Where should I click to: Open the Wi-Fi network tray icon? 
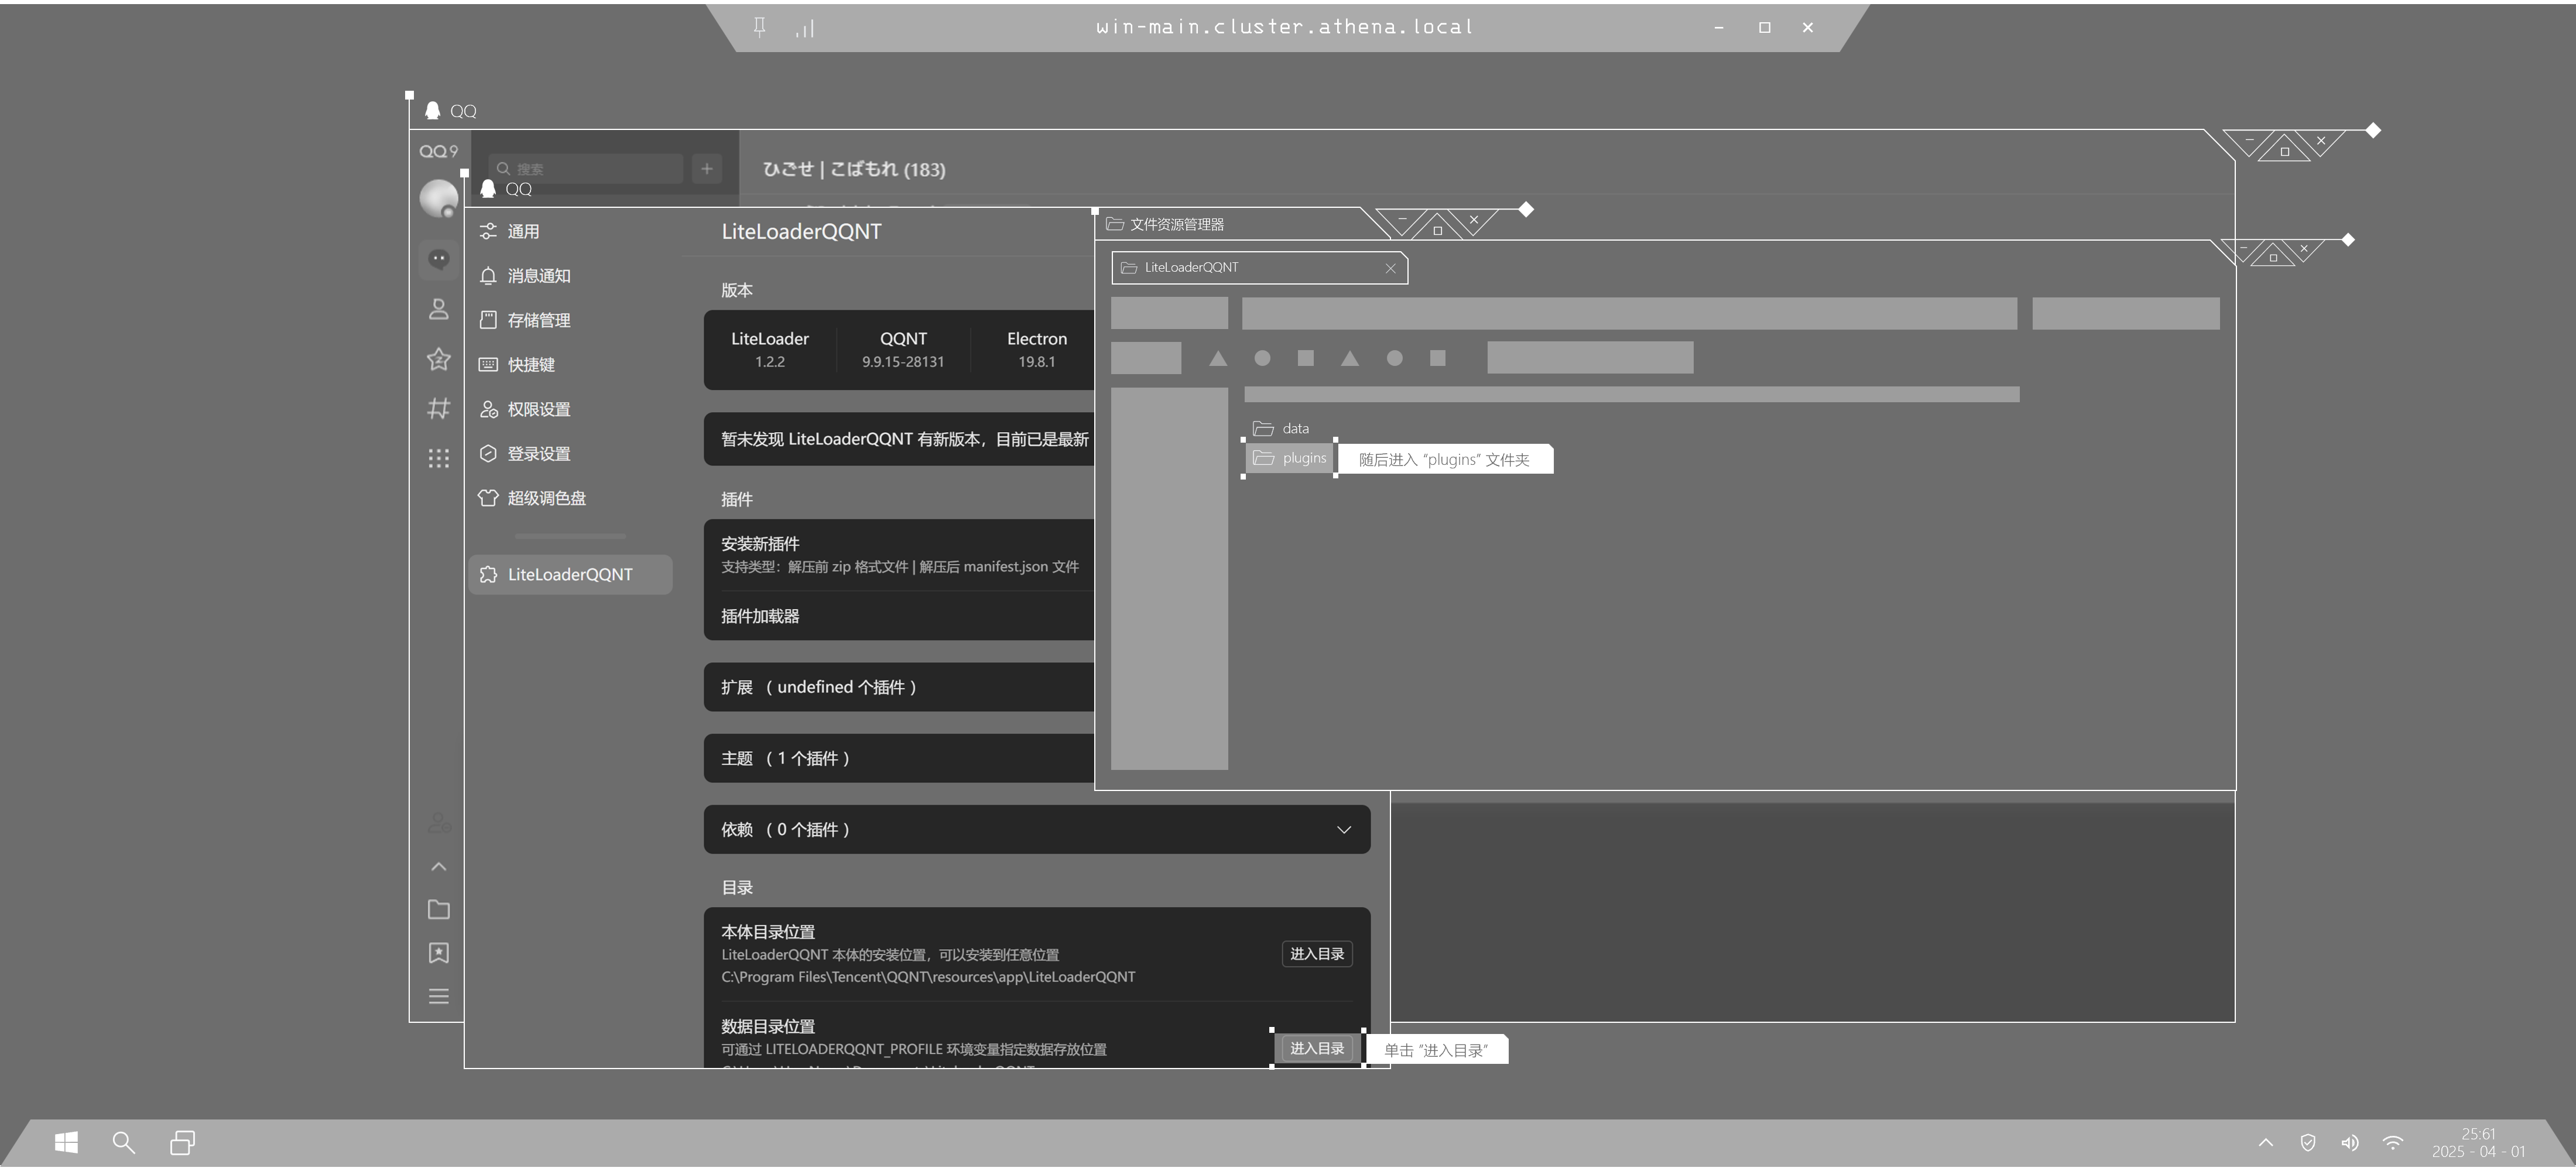coord(2393,1143)
